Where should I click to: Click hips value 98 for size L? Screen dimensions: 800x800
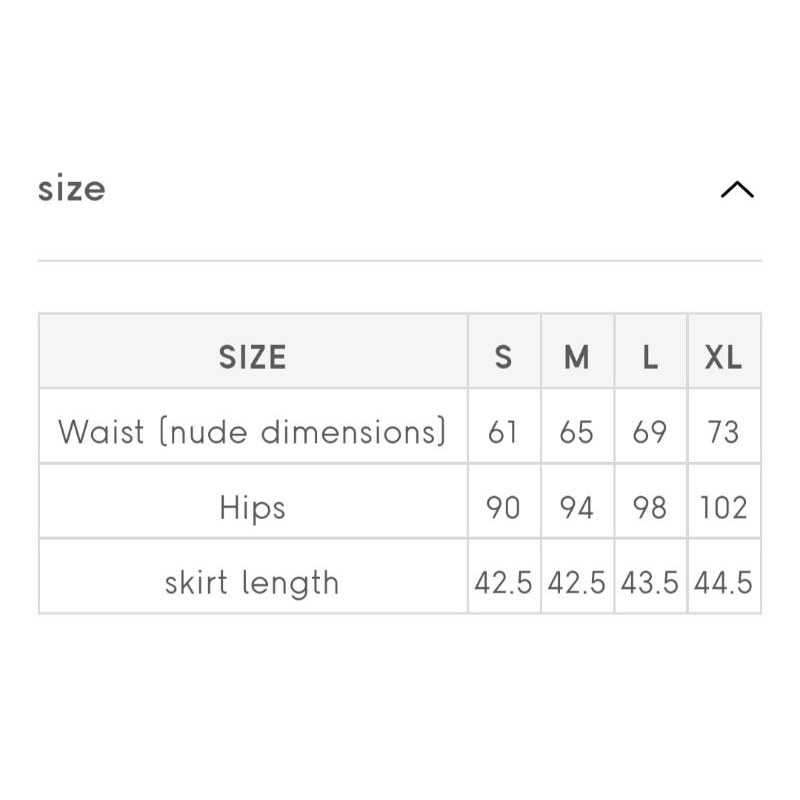[650, 508]
